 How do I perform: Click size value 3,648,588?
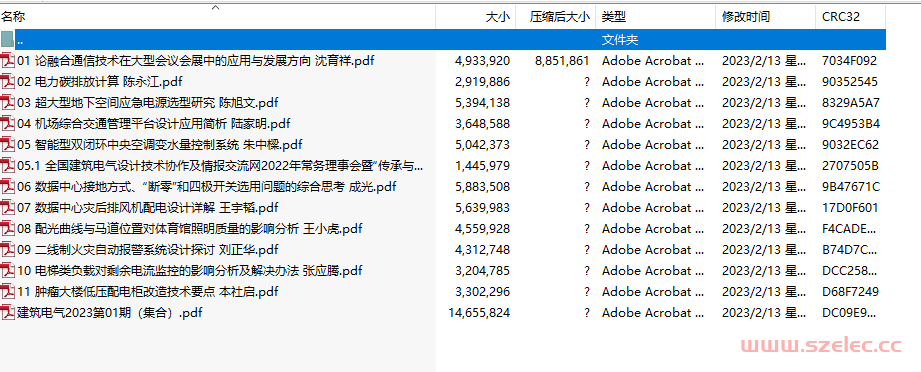[x=482, y=124]
